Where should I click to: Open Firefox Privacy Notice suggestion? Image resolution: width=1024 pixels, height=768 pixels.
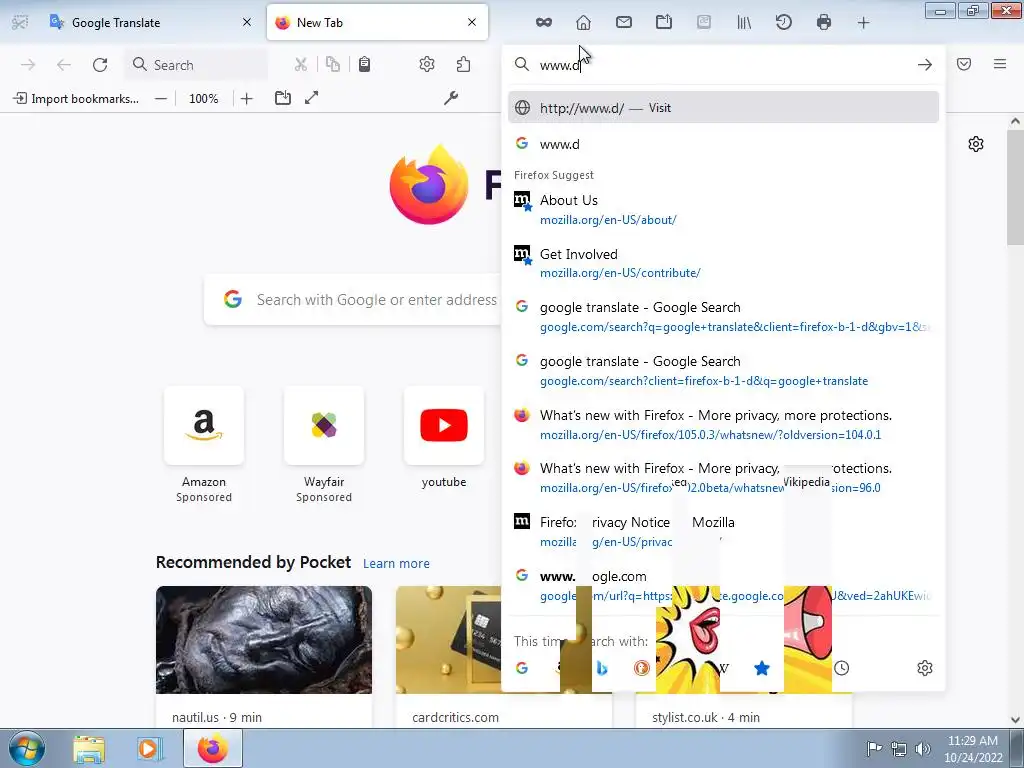pos(723,532)
